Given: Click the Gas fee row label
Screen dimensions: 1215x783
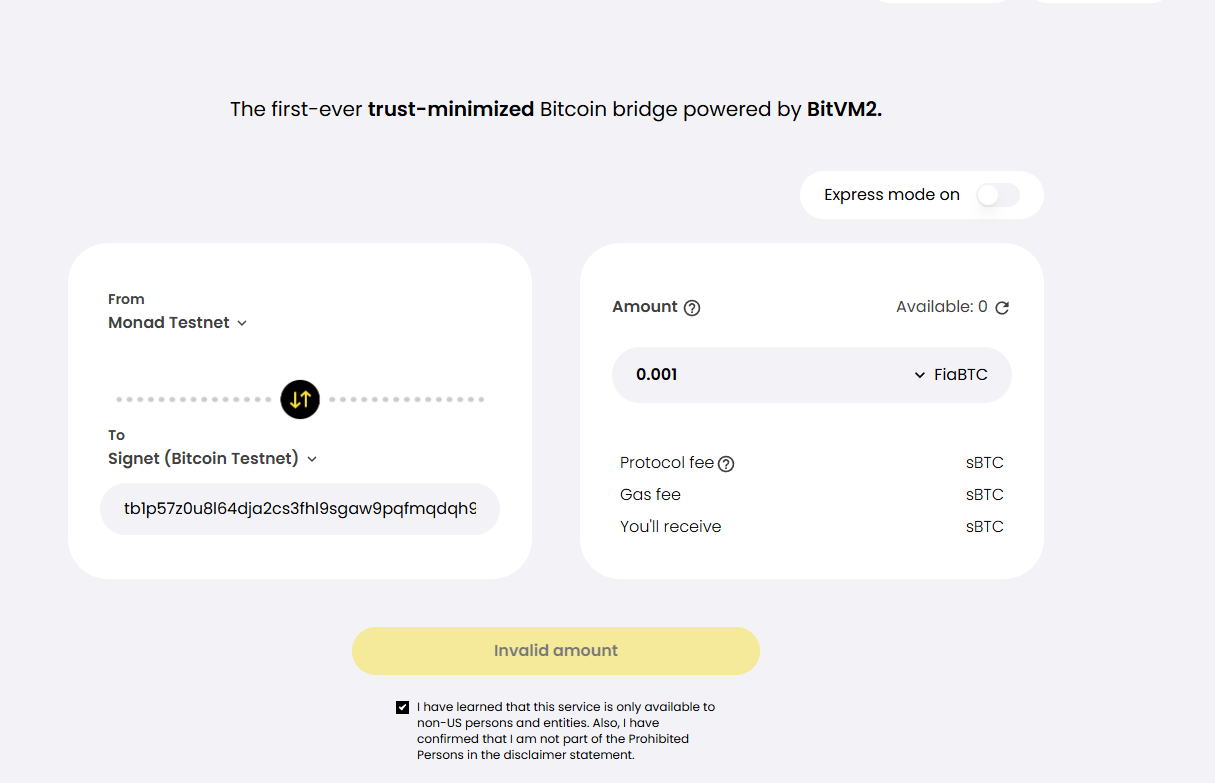Looking at the screenshot, I should pos(650,495).
